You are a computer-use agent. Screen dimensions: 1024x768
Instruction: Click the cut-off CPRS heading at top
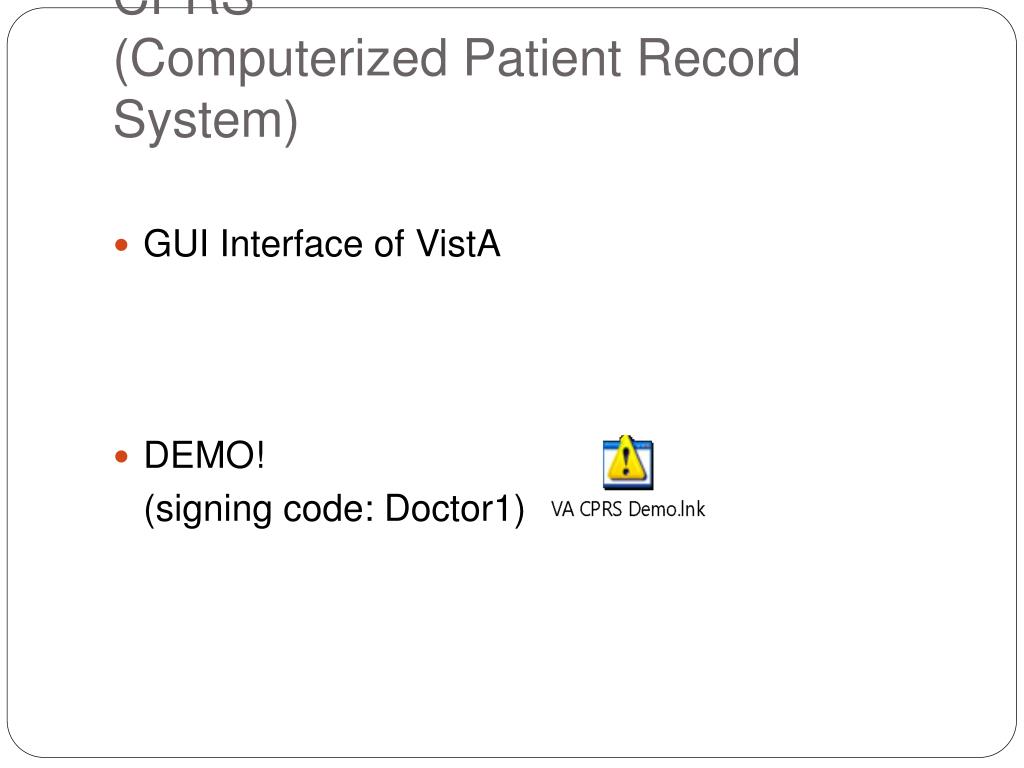coord(183,8)
